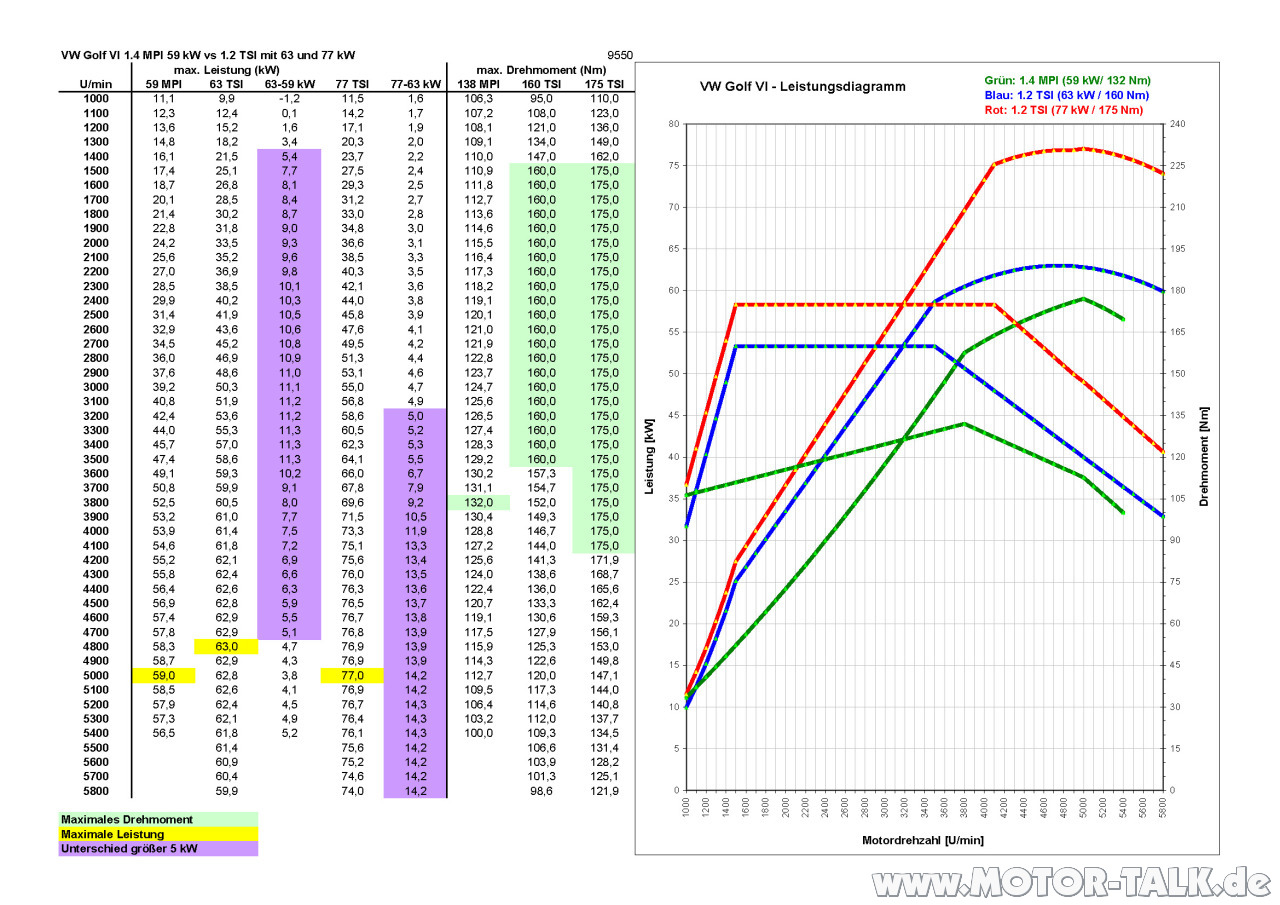The width and height of the screenshot is (1280, 905).
Task: Click the purple 'Unterschied größer 5 kW' legend cell
Action: (x=158, y=849)
